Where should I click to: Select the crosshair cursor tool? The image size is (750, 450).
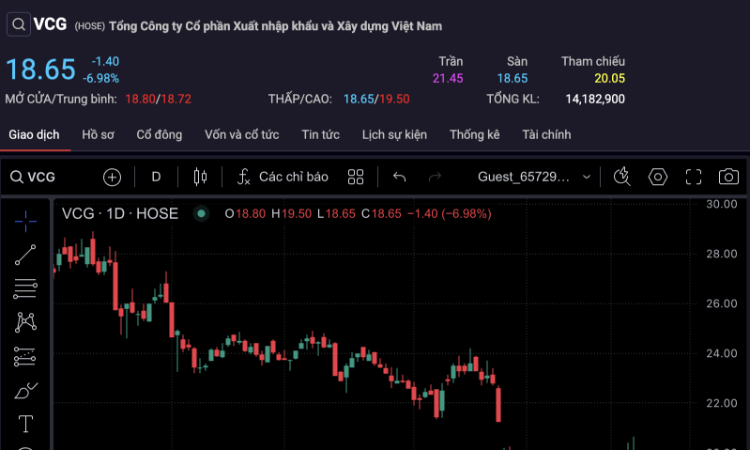25,219
